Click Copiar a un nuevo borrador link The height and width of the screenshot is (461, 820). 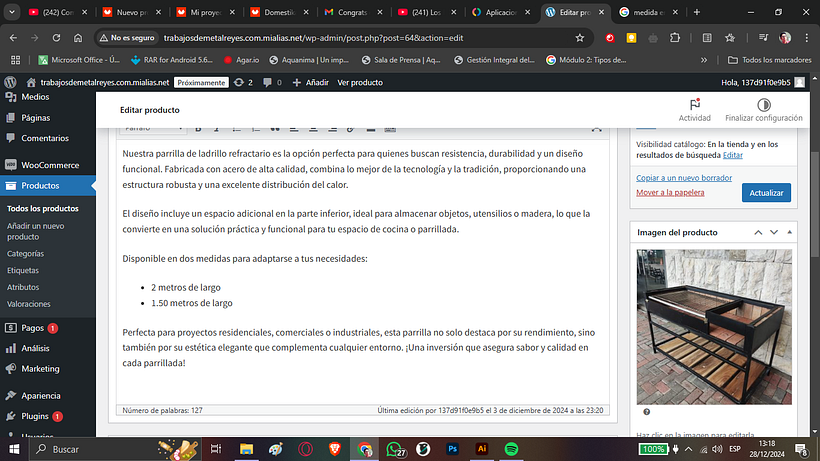click(684, 178)
